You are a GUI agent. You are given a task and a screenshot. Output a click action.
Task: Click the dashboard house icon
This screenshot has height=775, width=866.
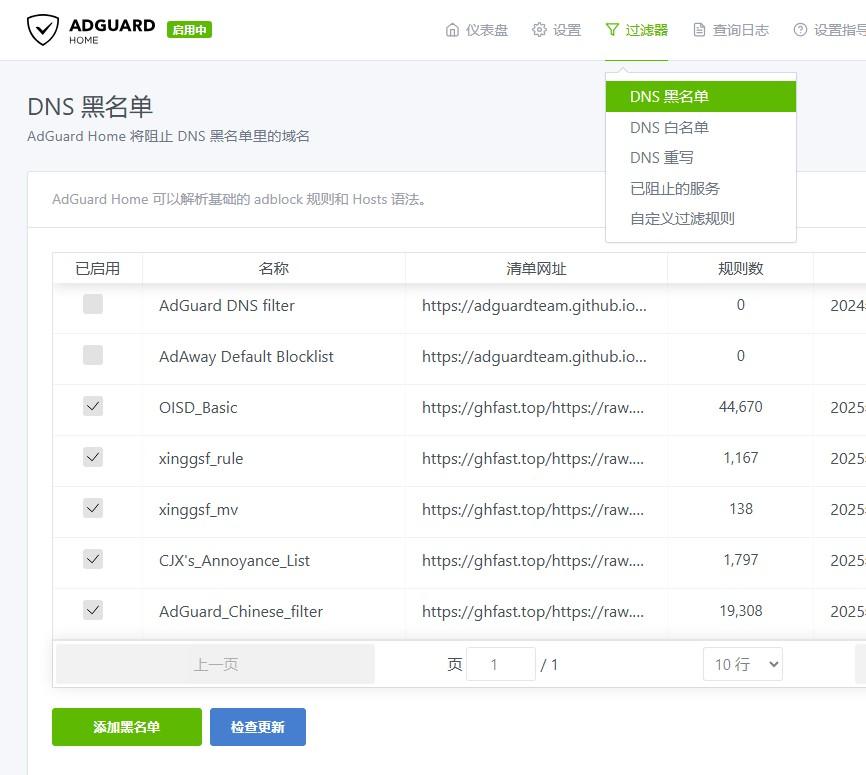pyautogui.click(x=452, y=30)
